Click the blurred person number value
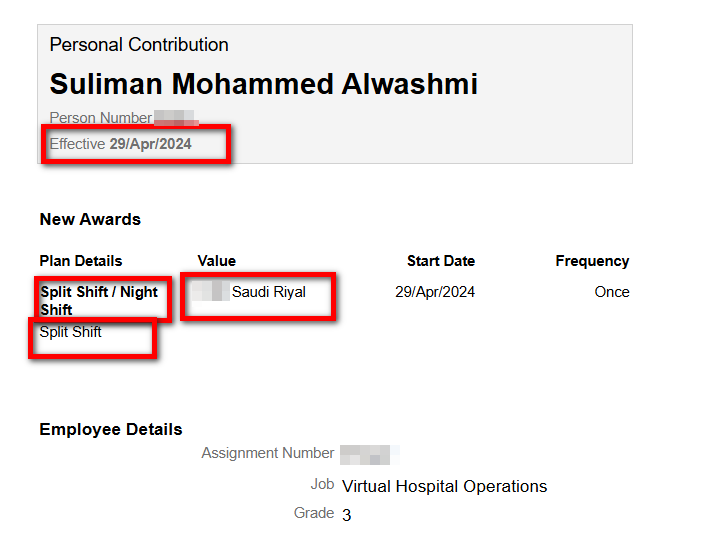The width and height of the screenshot is (704, 554). click(176, 118)
